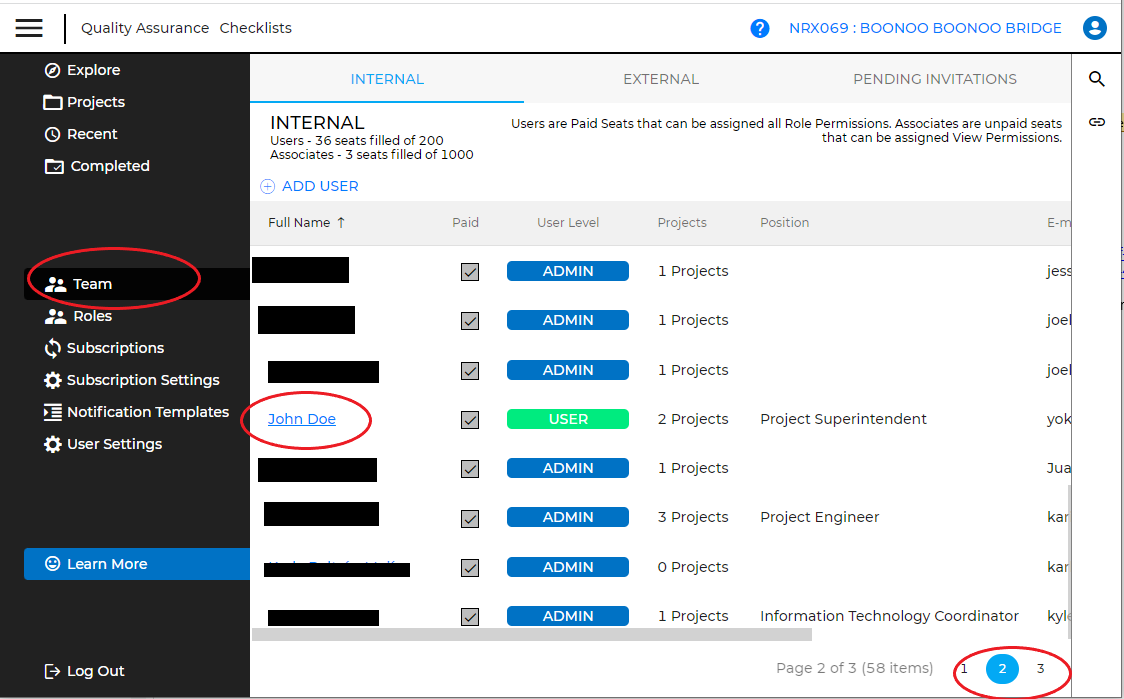
Task: Go to page 3 in pagination
Action: click(1040, 668)
